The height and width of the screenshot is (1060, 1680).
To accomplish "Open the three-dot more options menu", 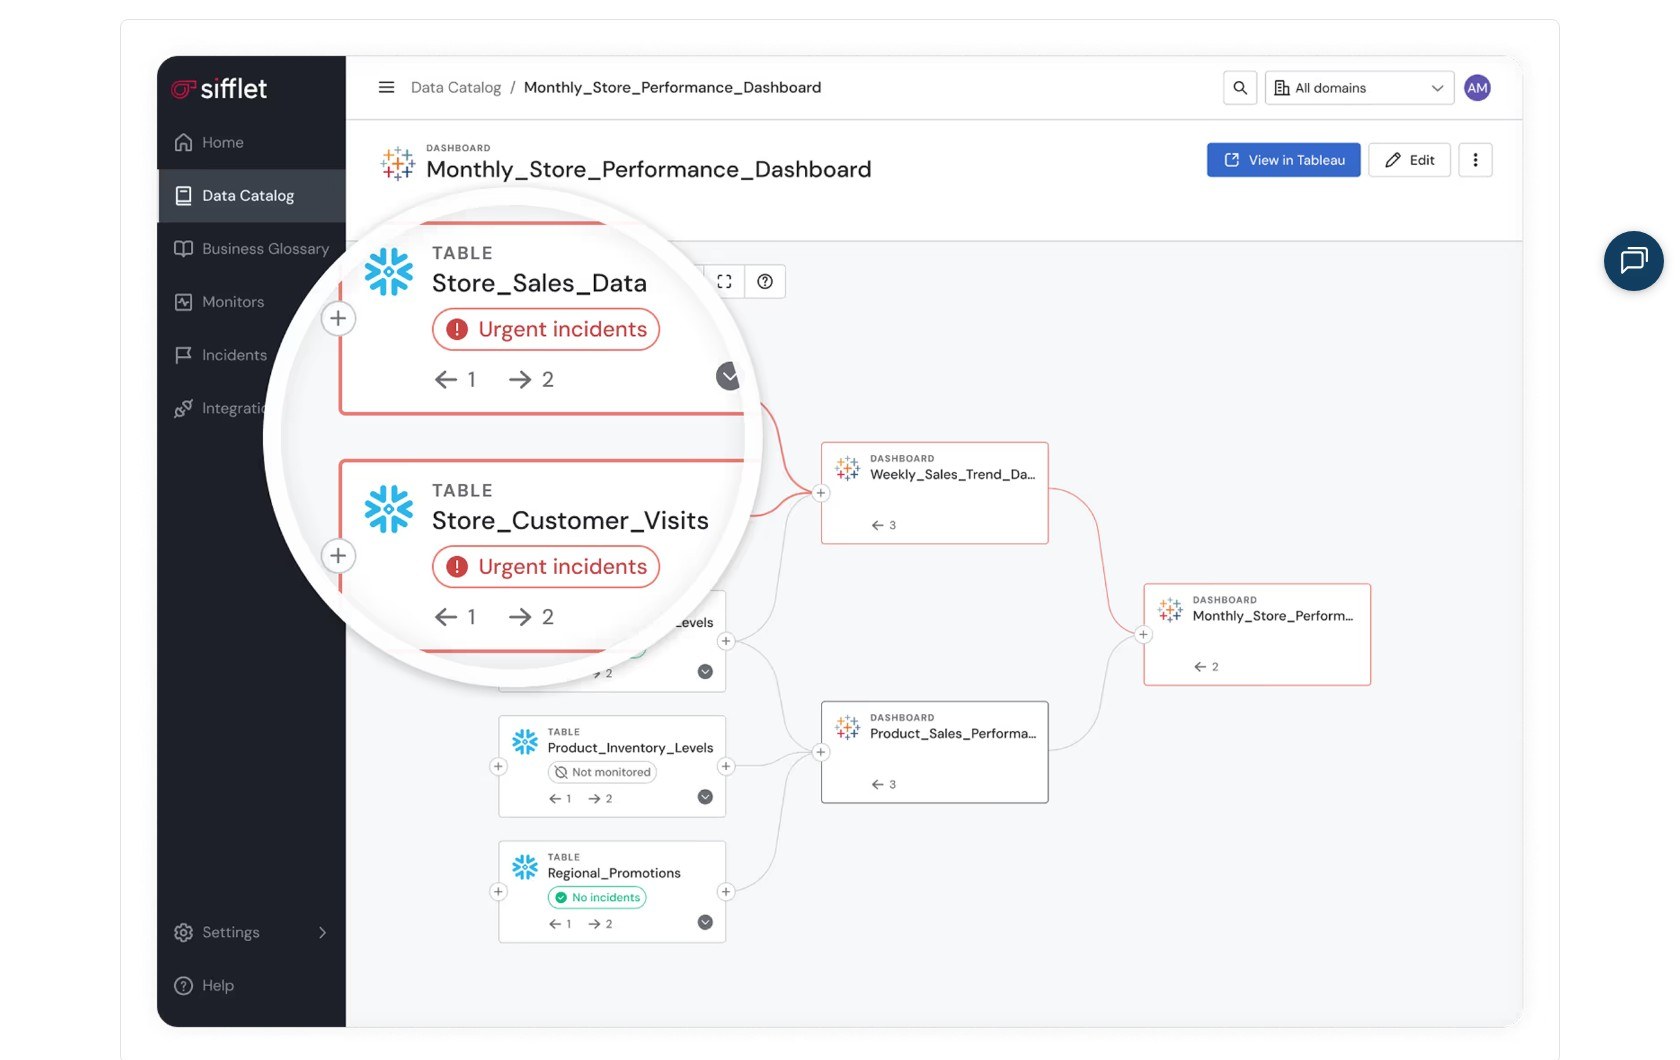I will [x=1475, y=160].
